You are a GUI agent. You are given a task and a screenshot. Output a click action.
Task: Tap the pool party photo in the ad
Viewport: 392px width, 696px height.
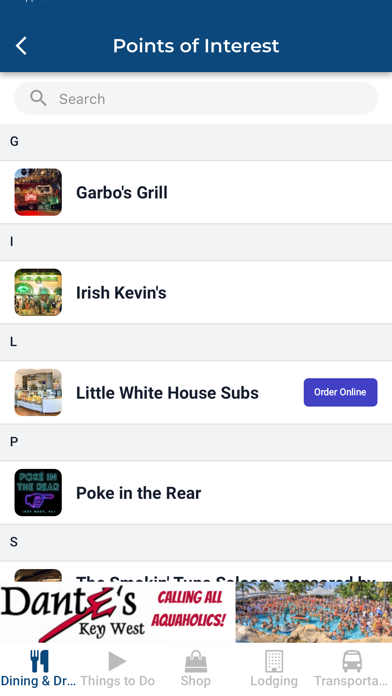(313, 612)
